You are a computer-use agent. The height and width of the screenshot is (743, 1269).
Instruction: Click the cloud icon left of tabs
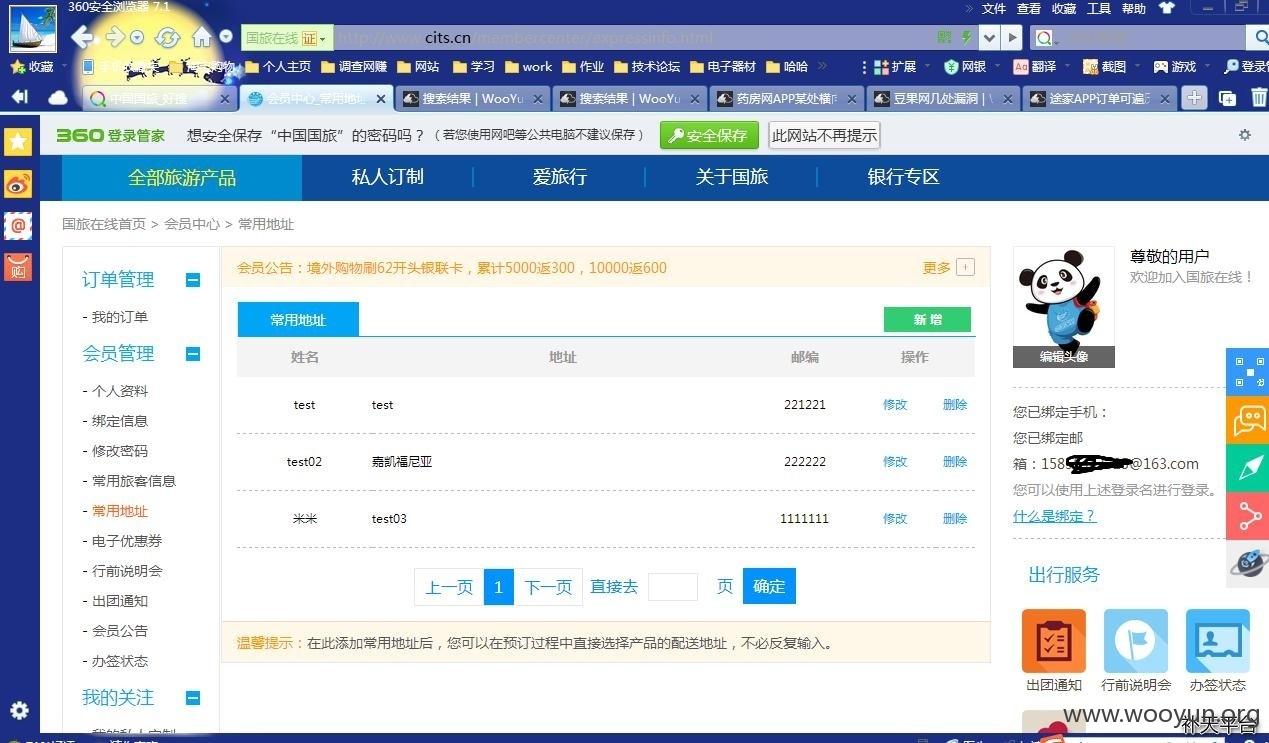point(58,98)
